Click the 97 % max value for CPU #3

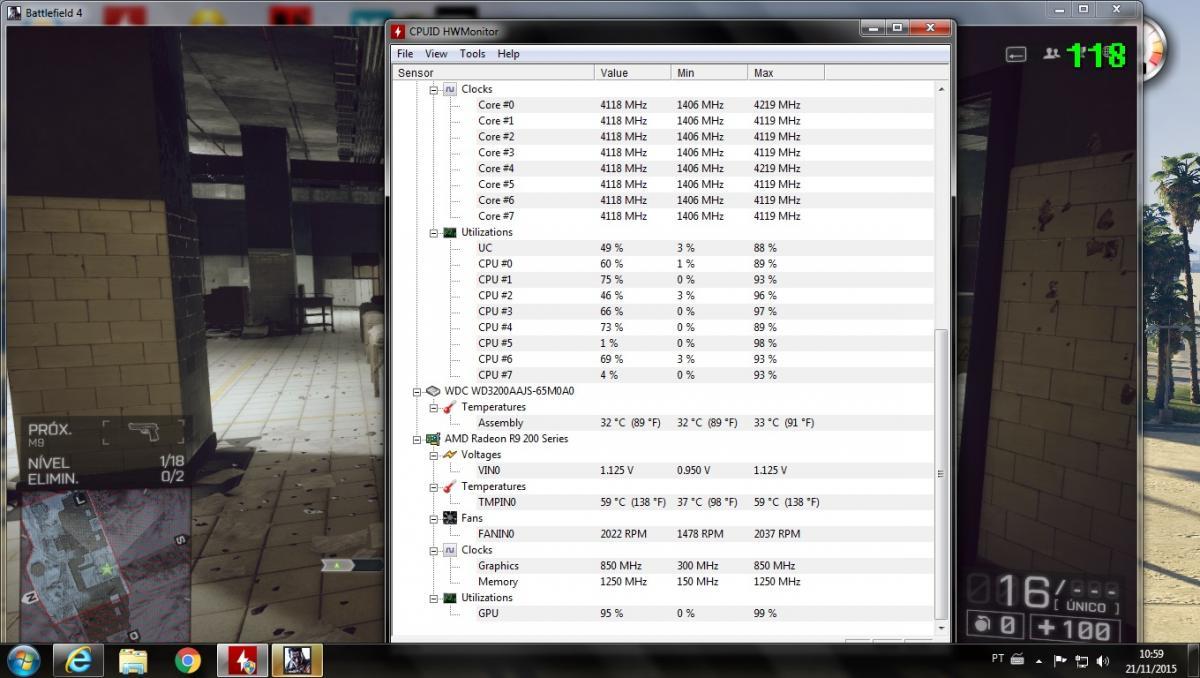coord(765,311)
